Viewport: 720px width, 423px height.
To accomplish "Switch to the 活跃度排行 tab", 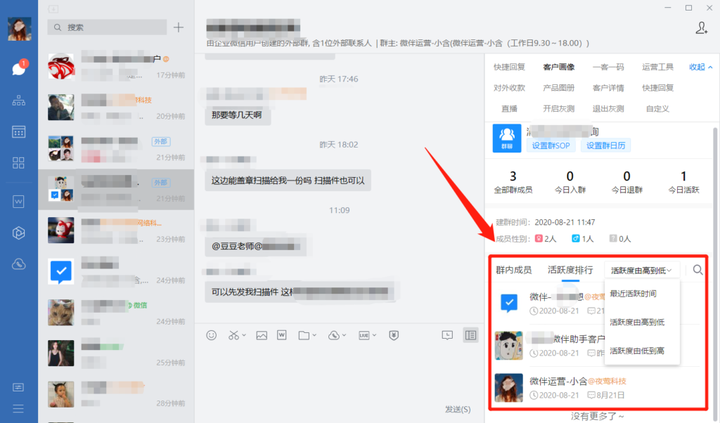I will point(570,270).
